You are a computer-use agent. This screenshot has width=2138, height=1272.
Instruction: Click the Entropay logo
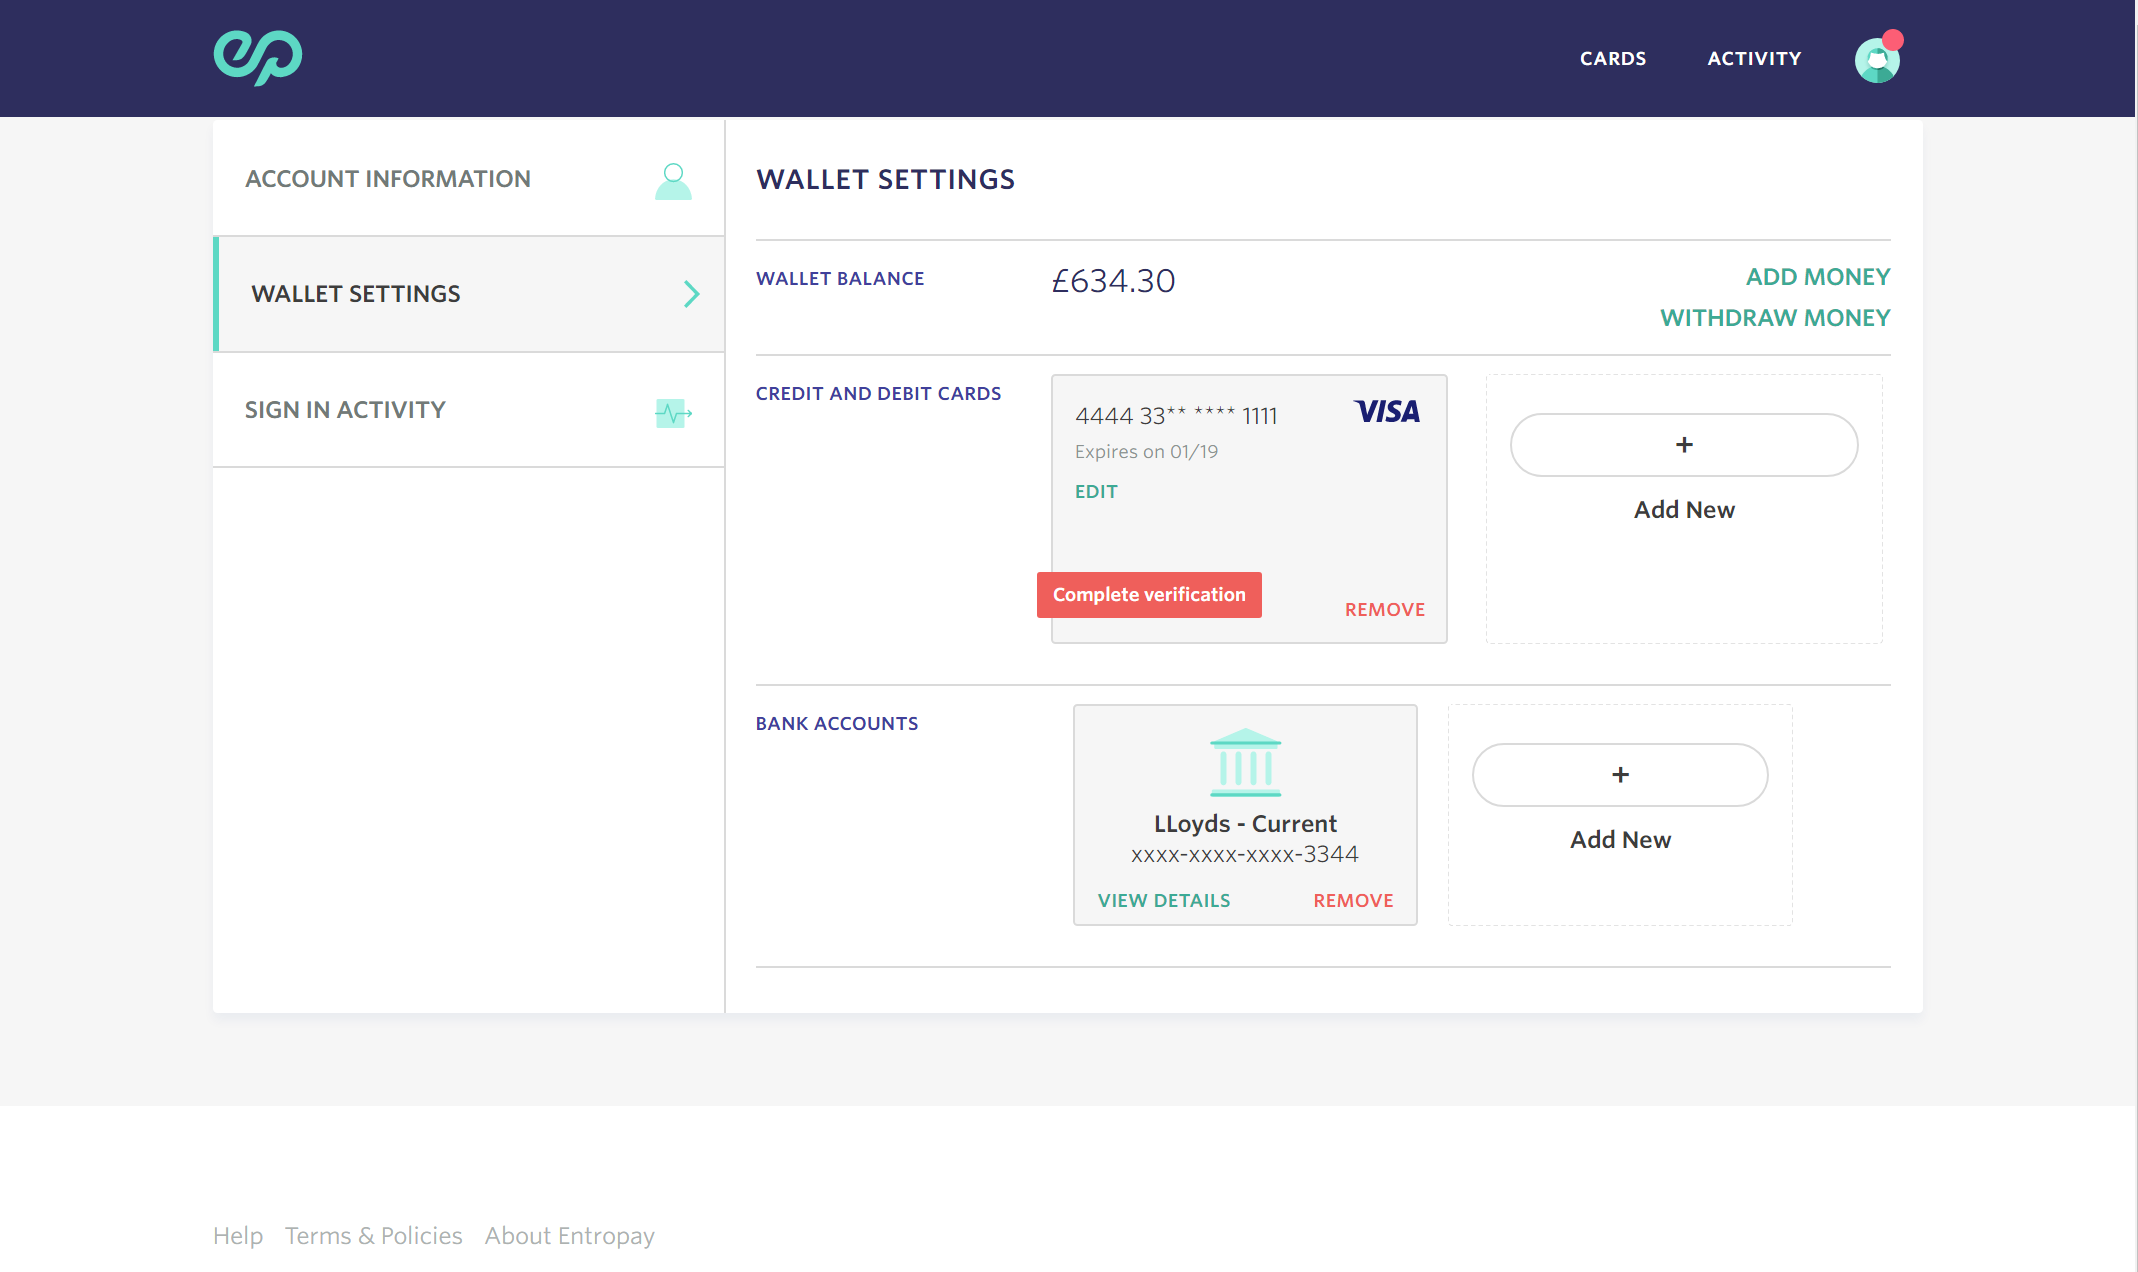pyautogui.click(x=257, y=57)
